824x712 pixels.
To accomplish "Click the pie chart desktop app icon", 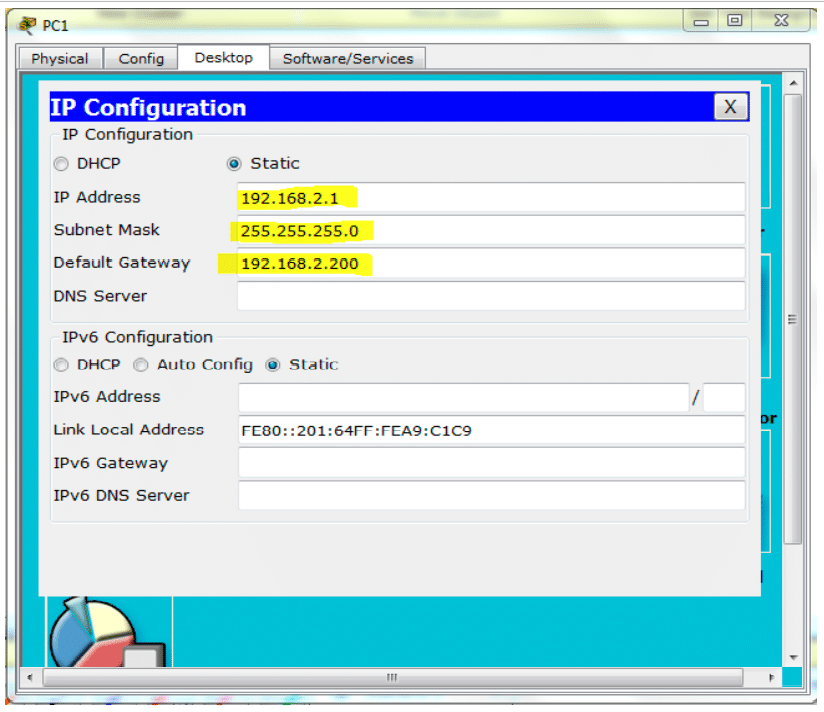I will click(x=107, y=632).
